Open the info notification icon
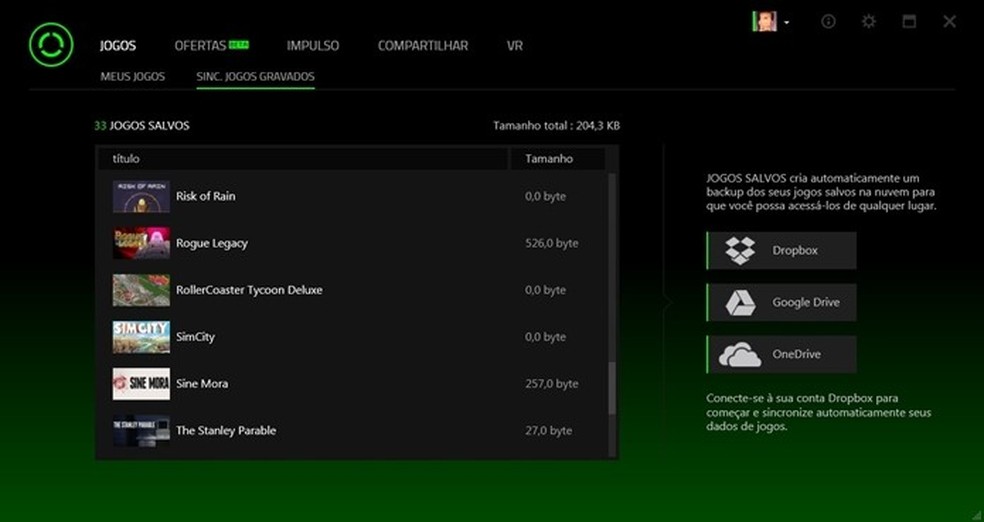The width and height of the screenshot is (984, 522). 828,21
